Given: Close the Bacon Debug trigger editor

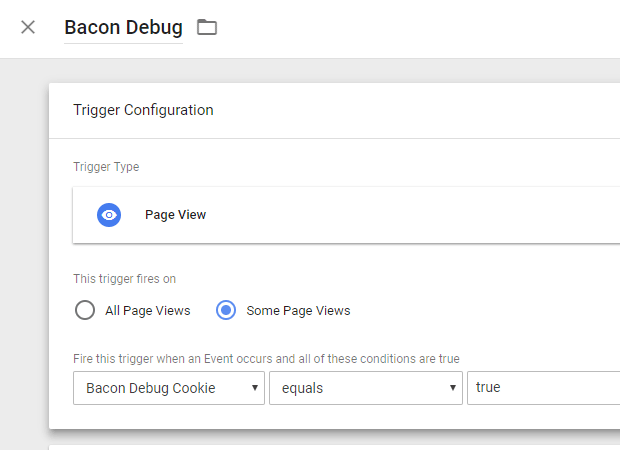Looking at the screenshot, I should [28, 27].
